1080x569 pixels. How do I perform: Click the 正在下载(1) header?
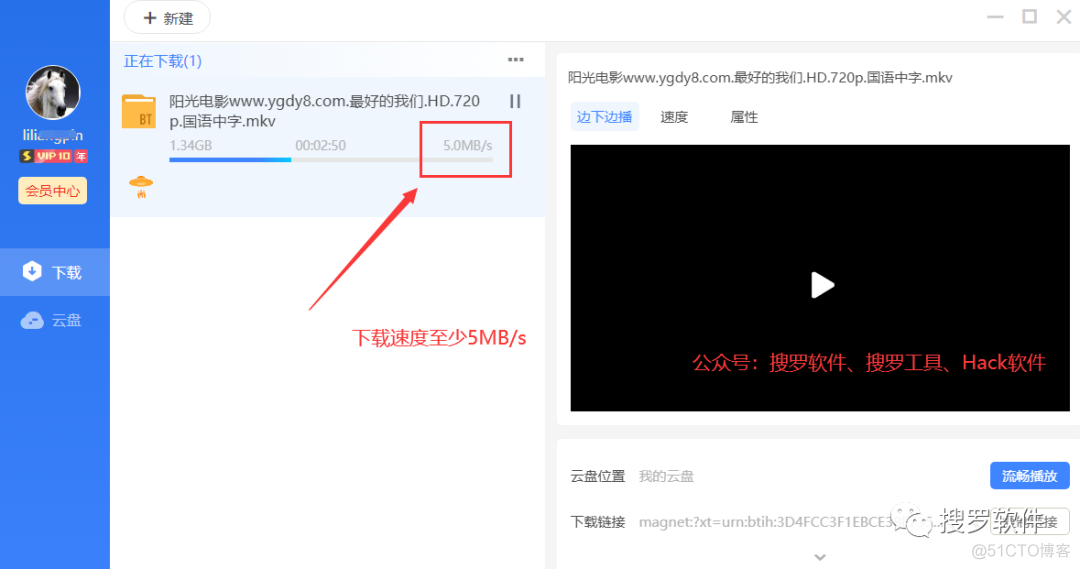click(163, 61)
